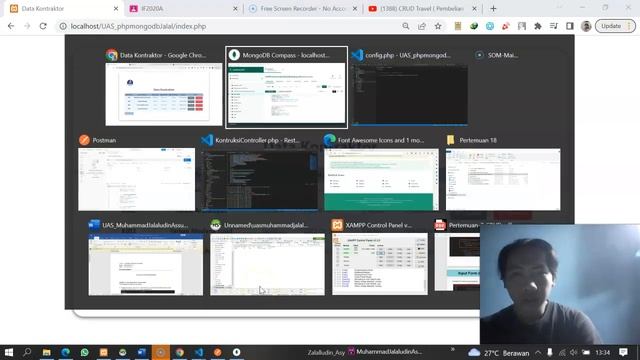
Task: Click the VS Code icon beside config.php title
Action: click(357, 55)
